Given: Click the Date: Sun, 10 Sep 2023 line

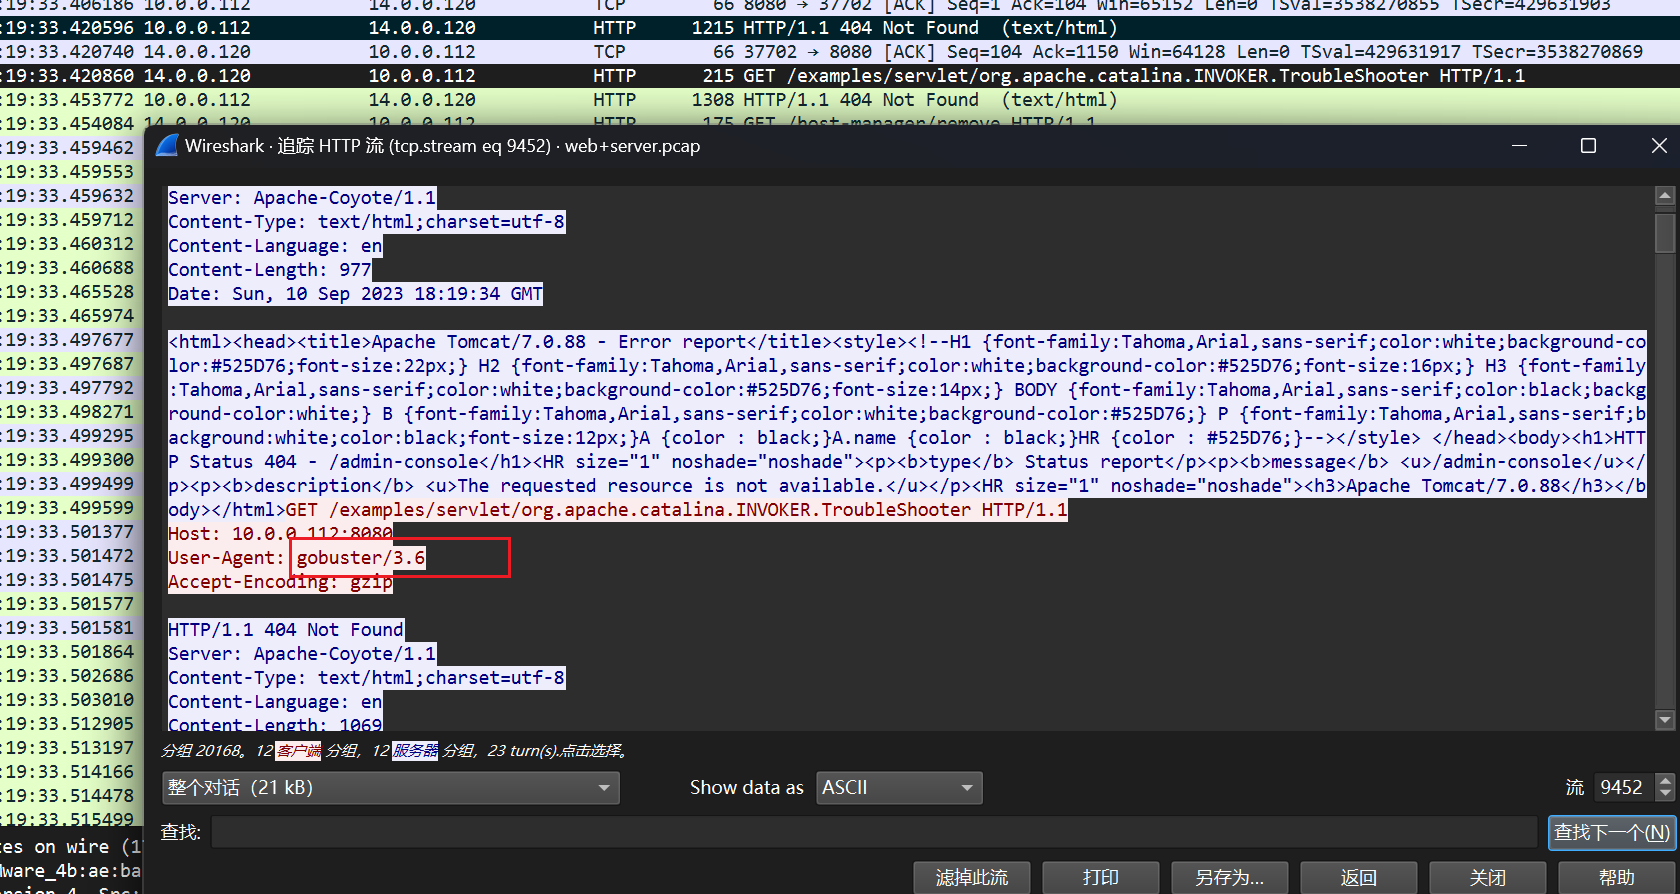Looking at the screenshot, I should pyautogui.click(x=355, y=294).
